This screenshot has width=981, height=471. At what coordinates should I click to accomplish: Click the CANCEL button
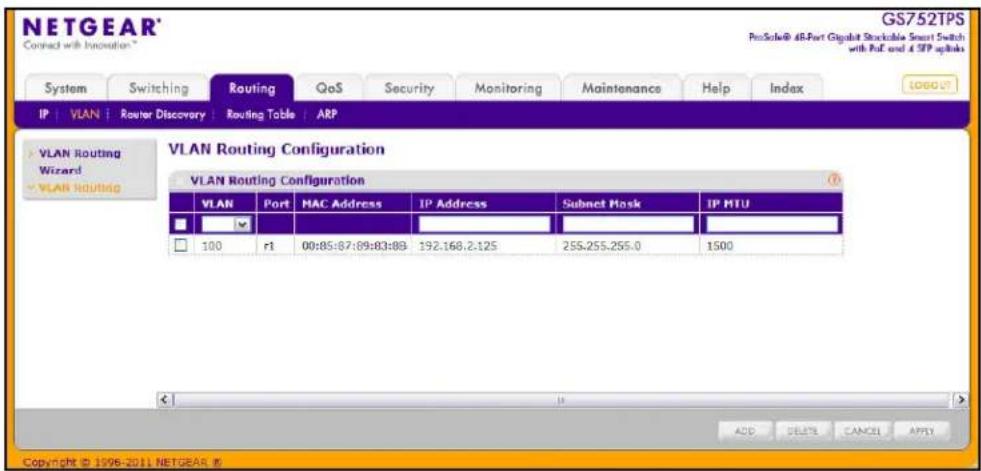point(862,431)
